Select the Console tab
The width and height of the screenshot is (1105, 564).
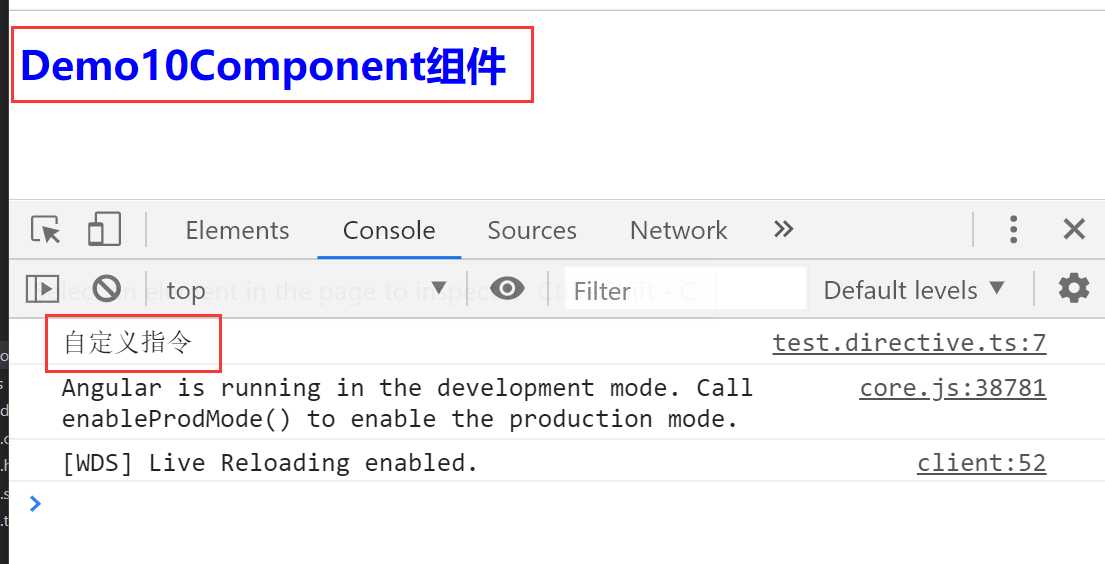(389, 230)
